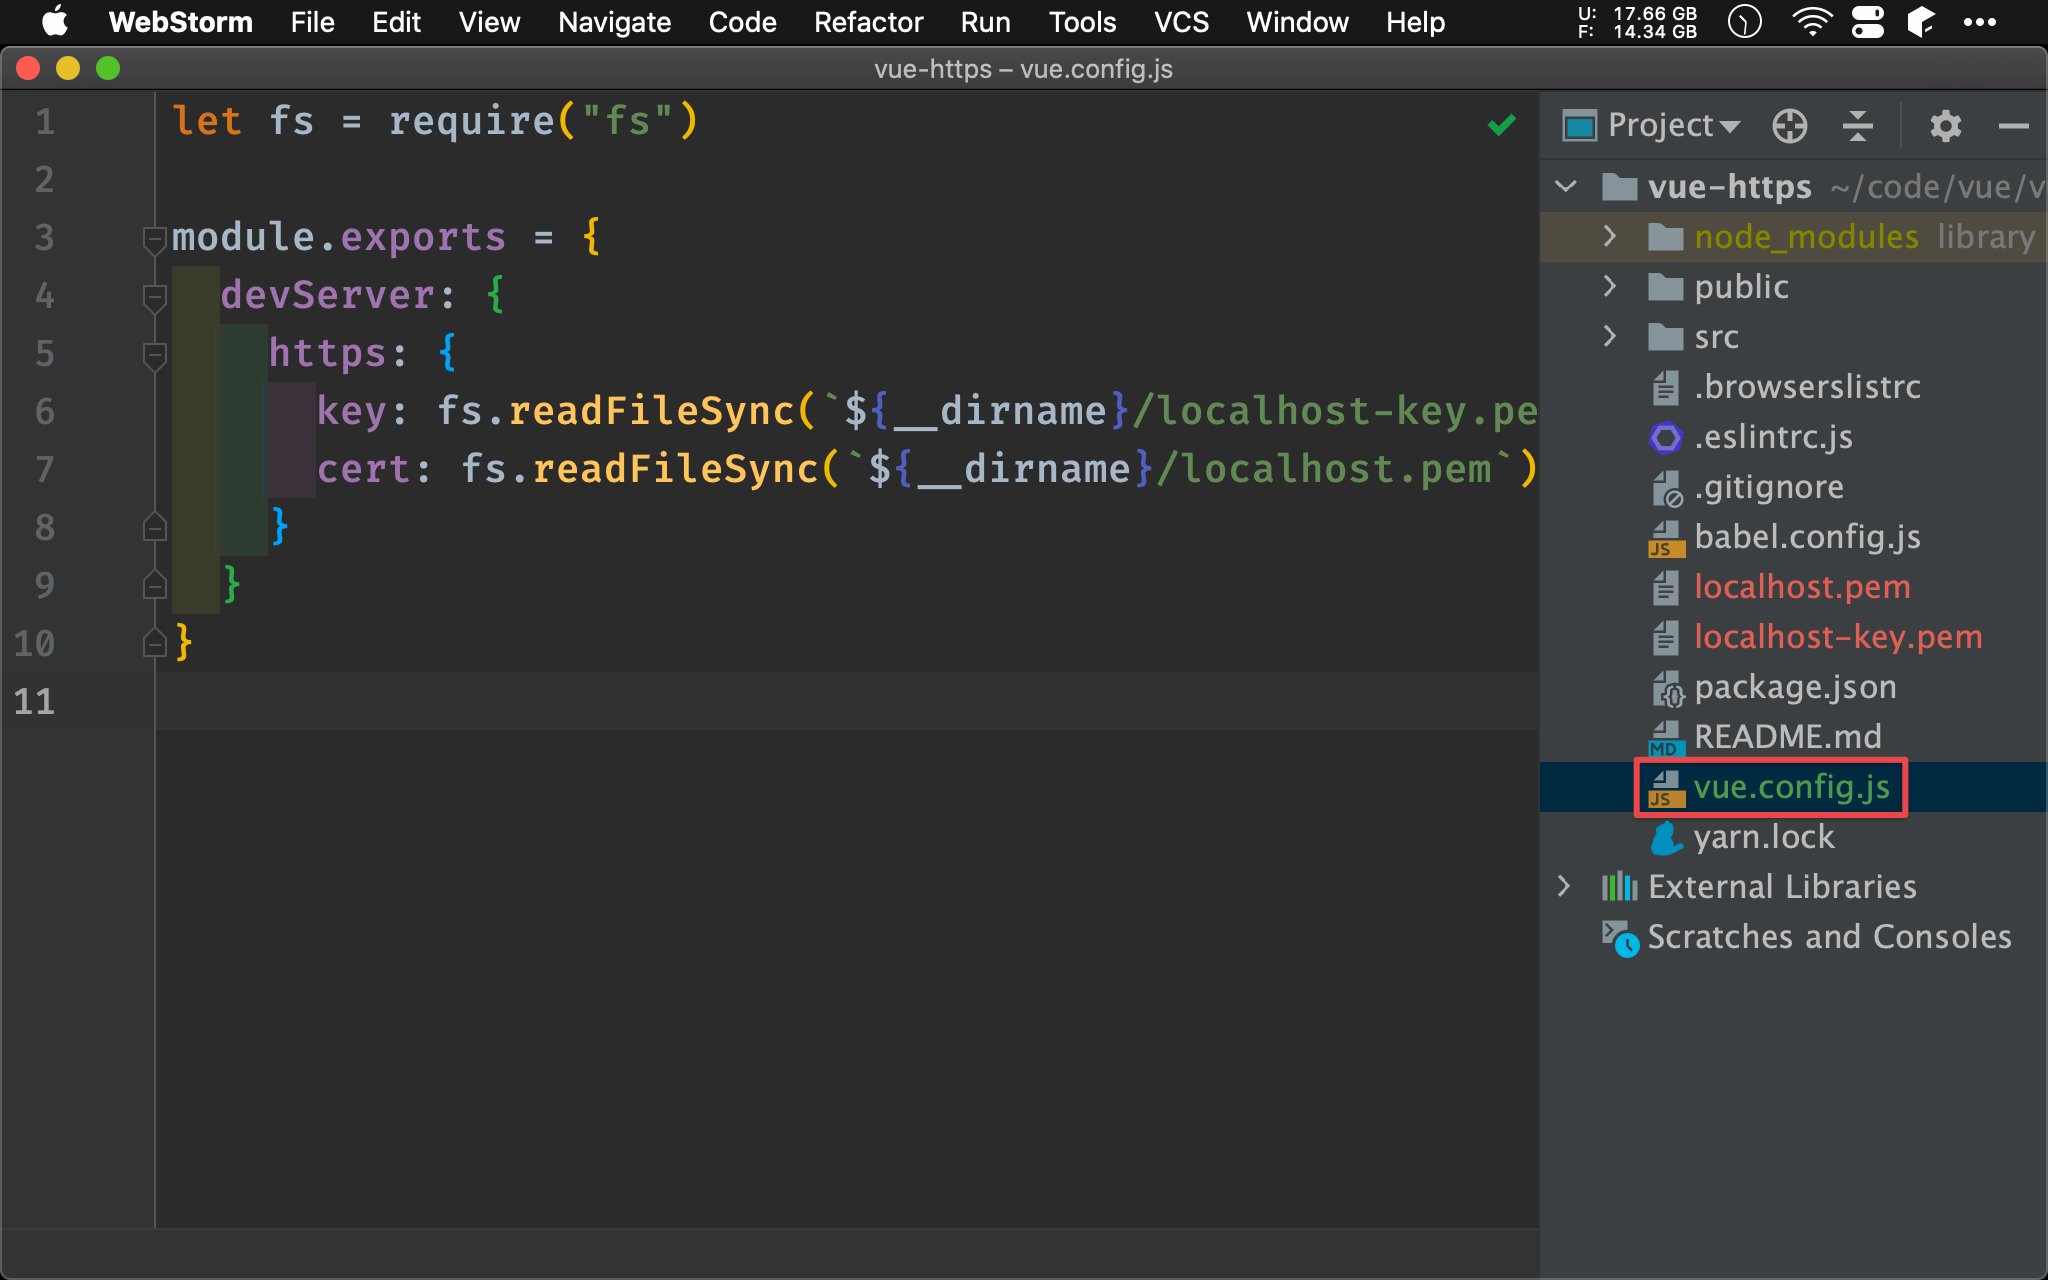This screenshot has width=2048, height=1280.
Task: Open the Project view dropdown
Action: tap(1652, 126)
